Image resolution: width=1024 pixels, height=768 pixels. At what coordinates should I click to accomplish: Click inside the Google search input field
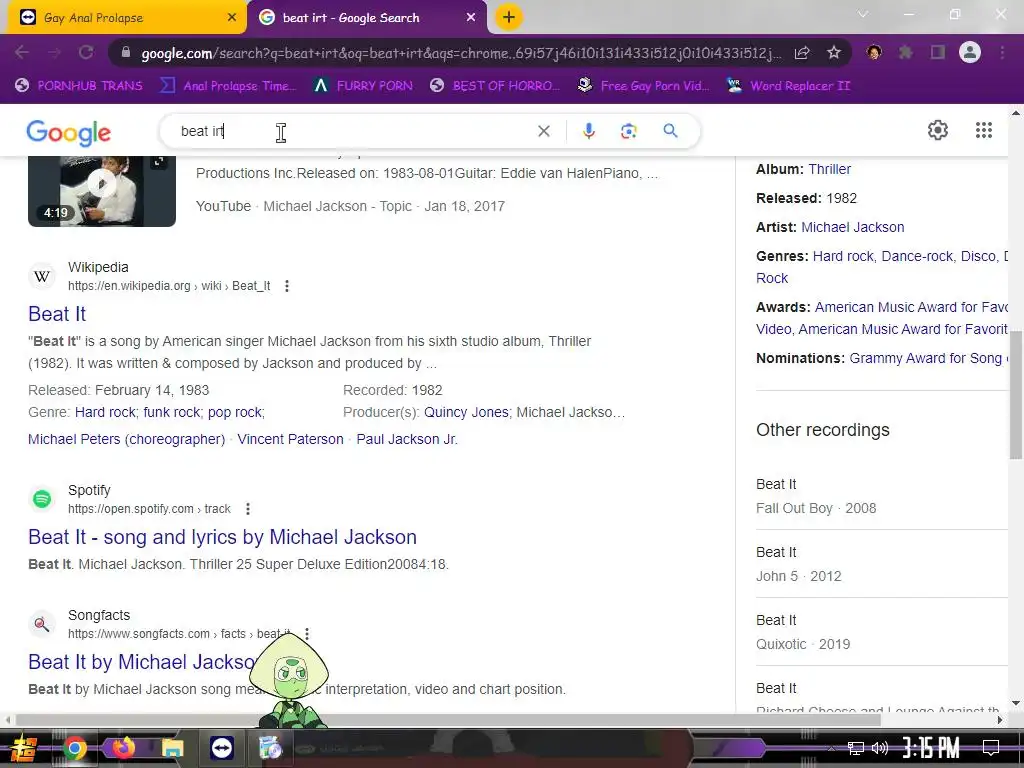pos(353,131)
